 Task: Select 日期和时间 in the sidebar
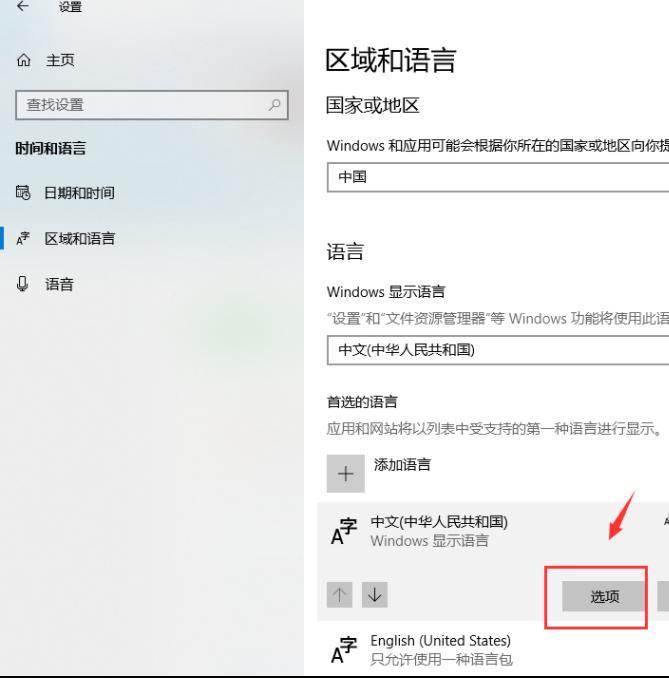pyautogui.click(x=79, y=193)
